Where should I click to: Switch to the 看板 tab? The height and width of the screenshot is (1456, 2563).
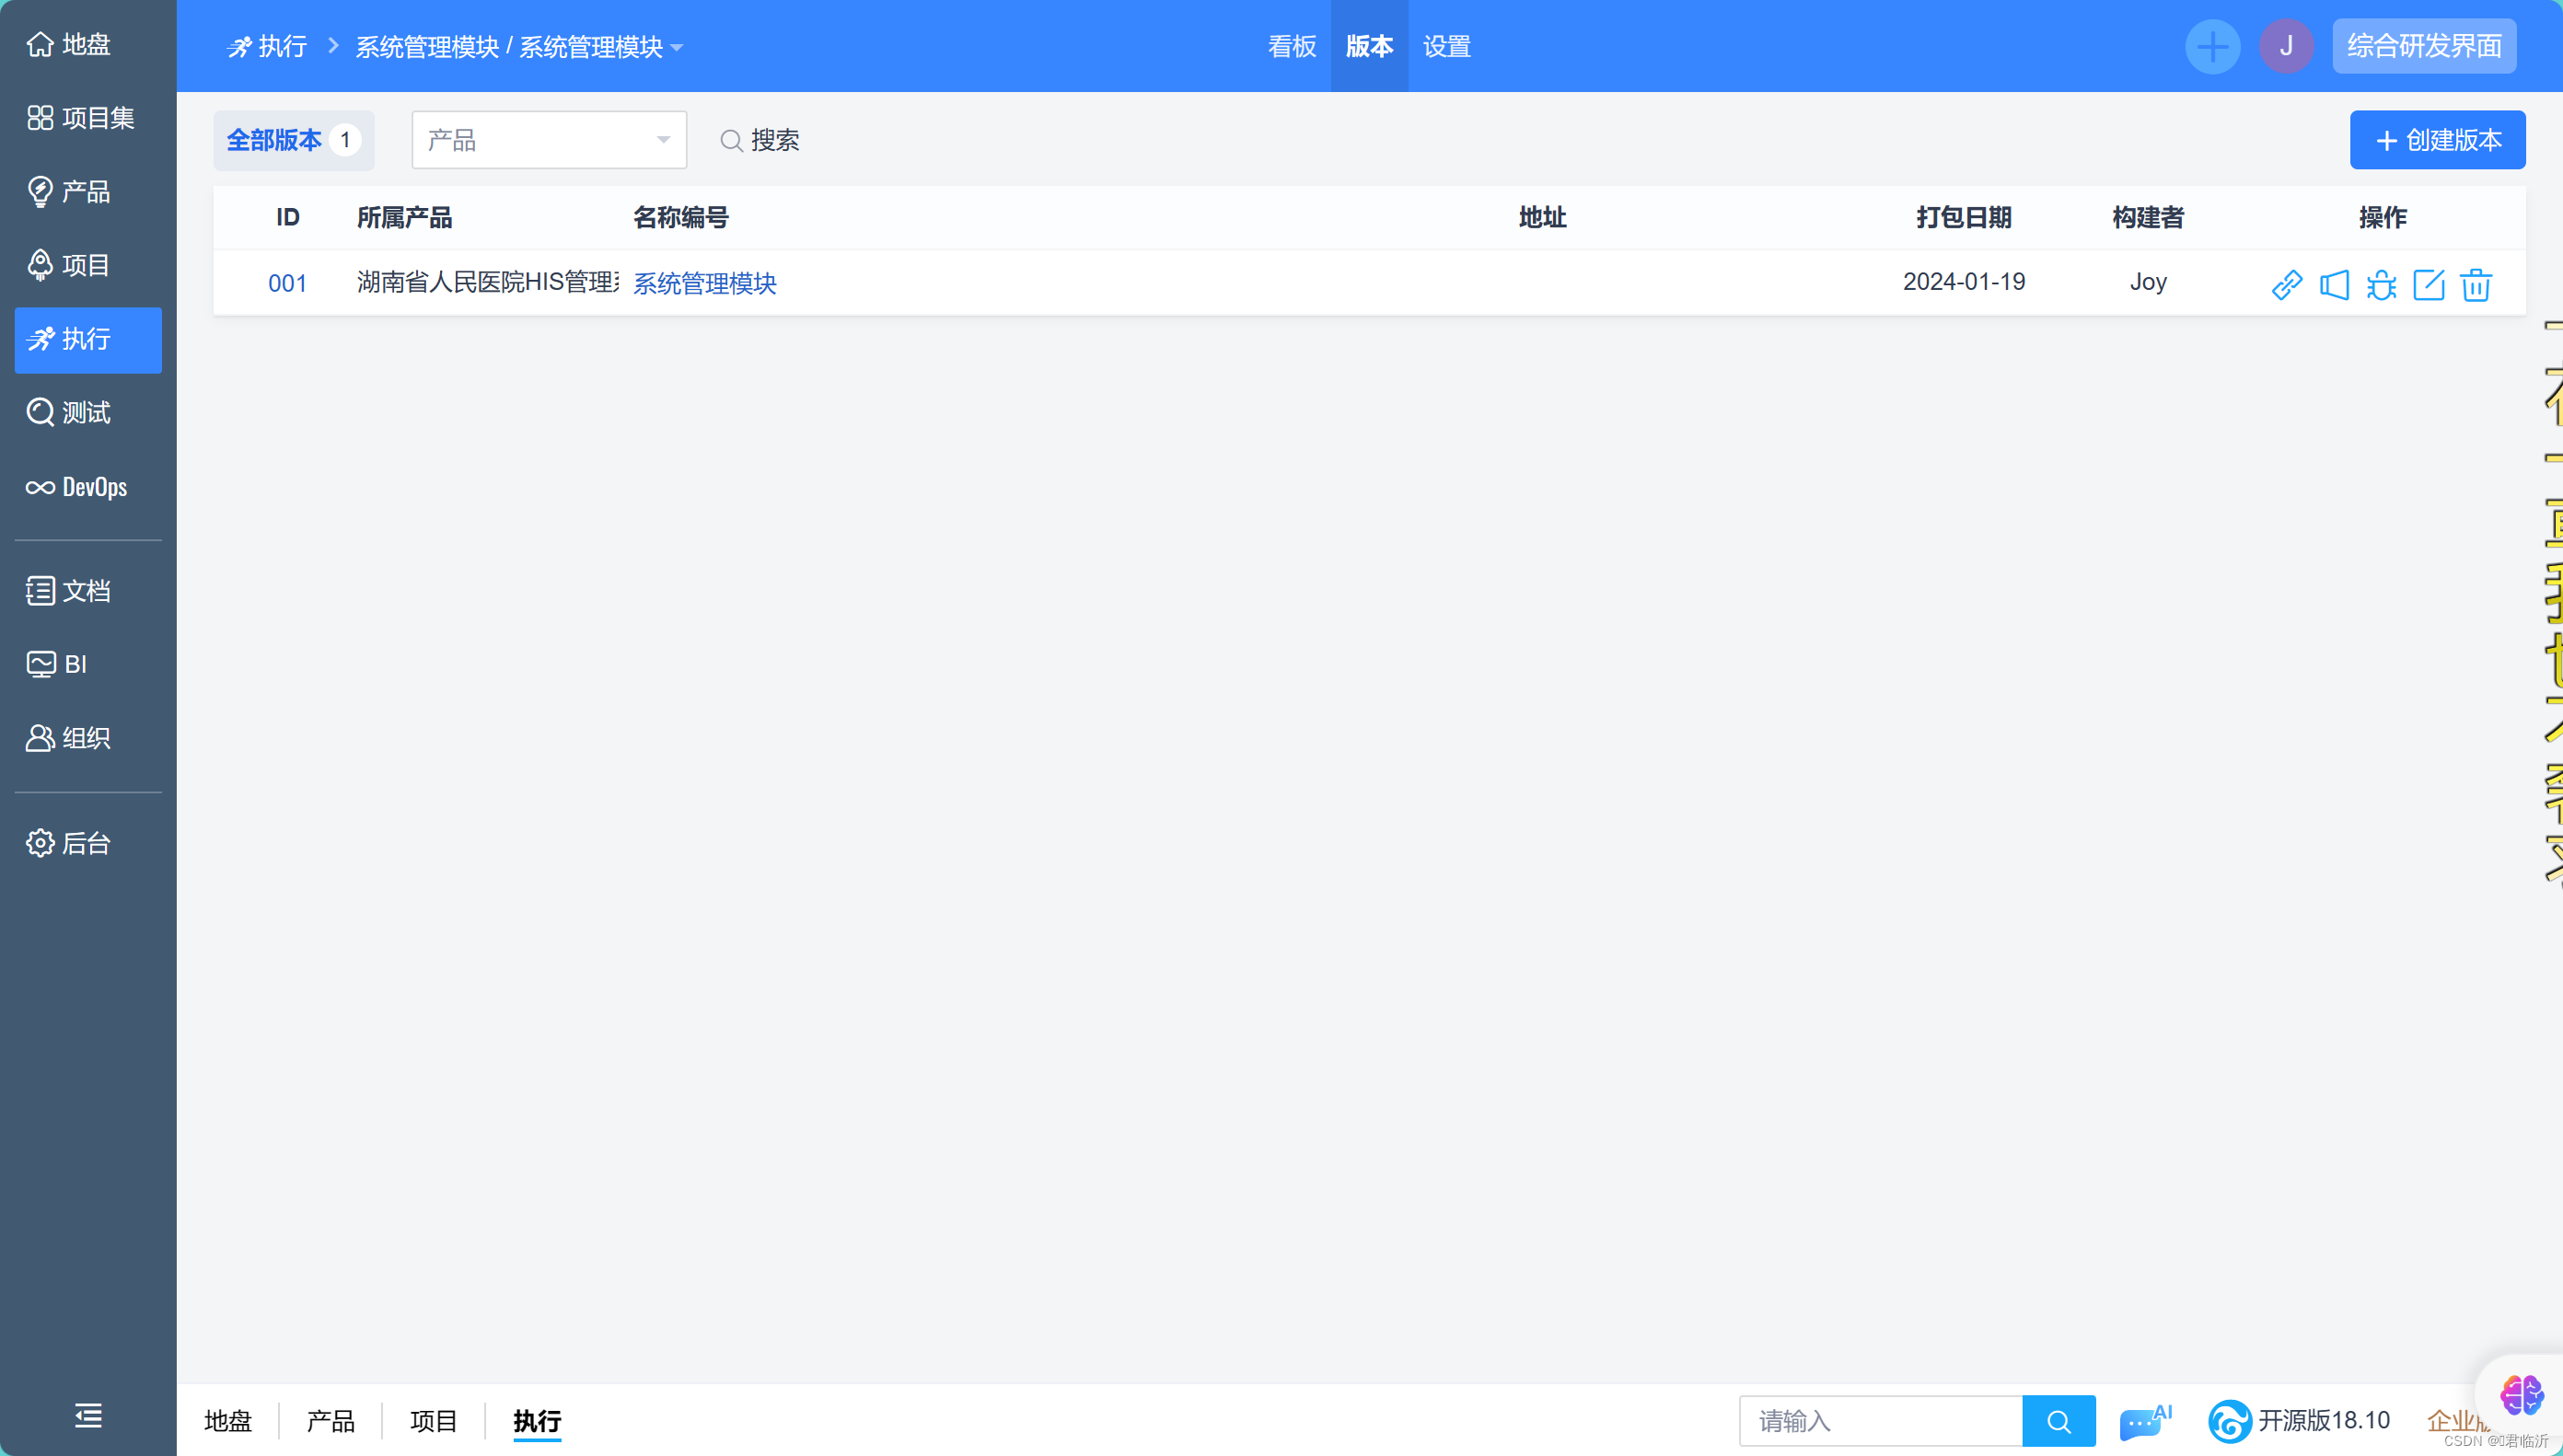pos(1292,46)
